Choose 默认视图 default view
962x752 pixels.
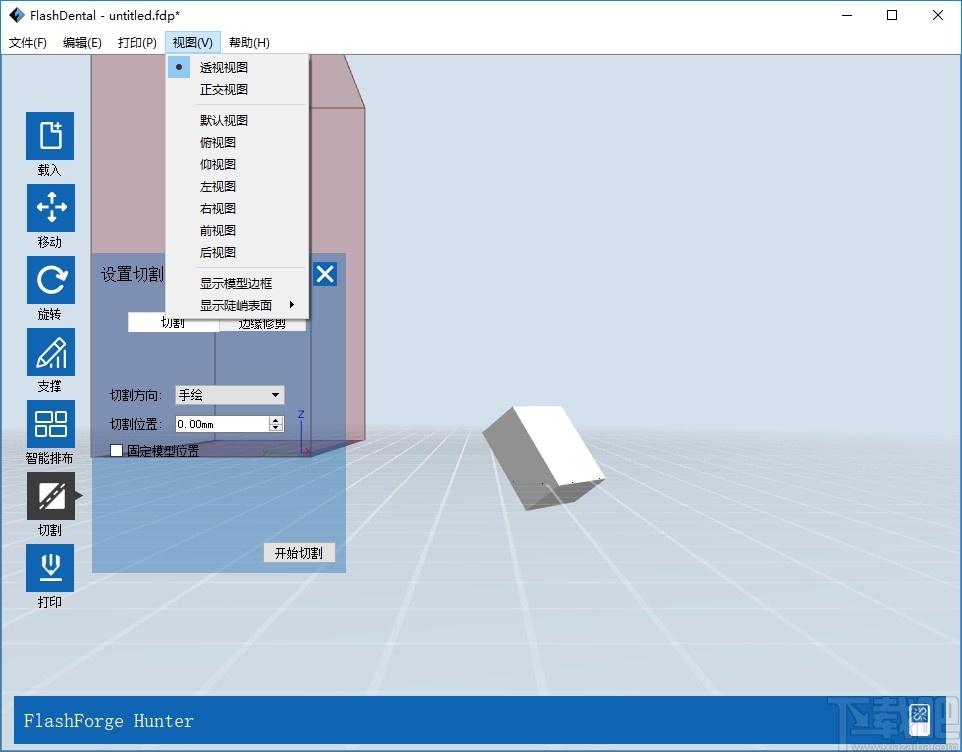pos(237,120)
